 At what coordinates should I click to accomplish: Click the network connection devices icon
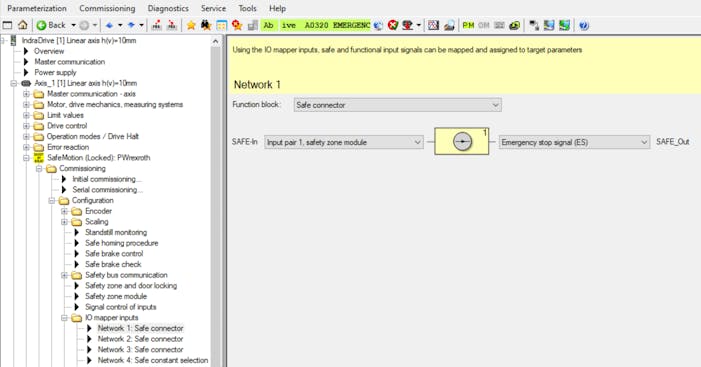coord(534,25)
